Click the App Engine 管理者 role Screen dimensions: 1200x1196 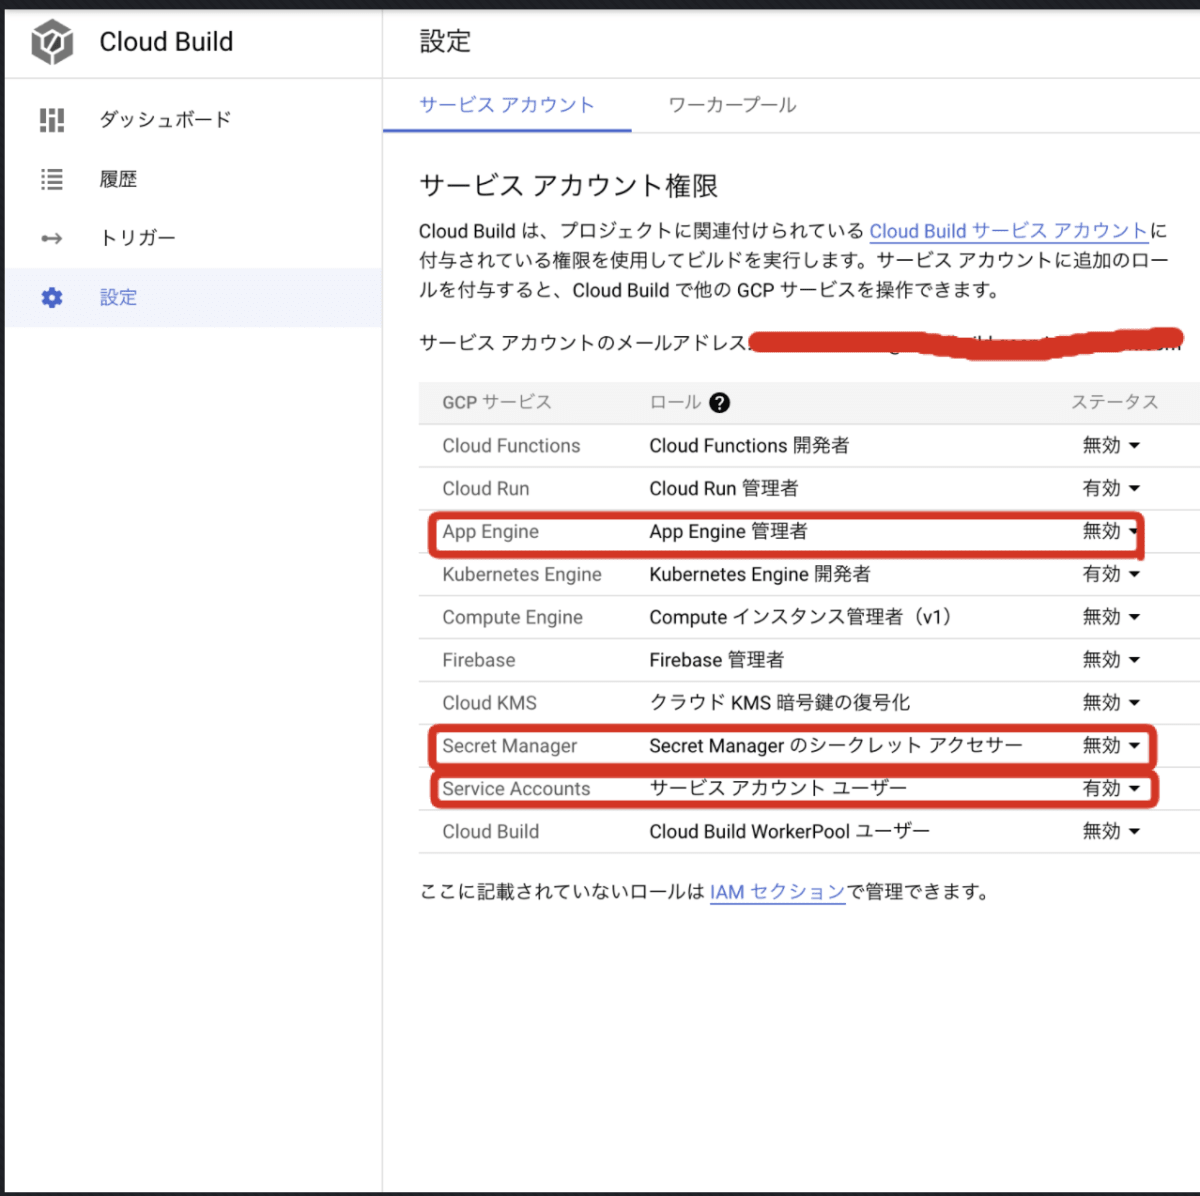coord(728,532)
